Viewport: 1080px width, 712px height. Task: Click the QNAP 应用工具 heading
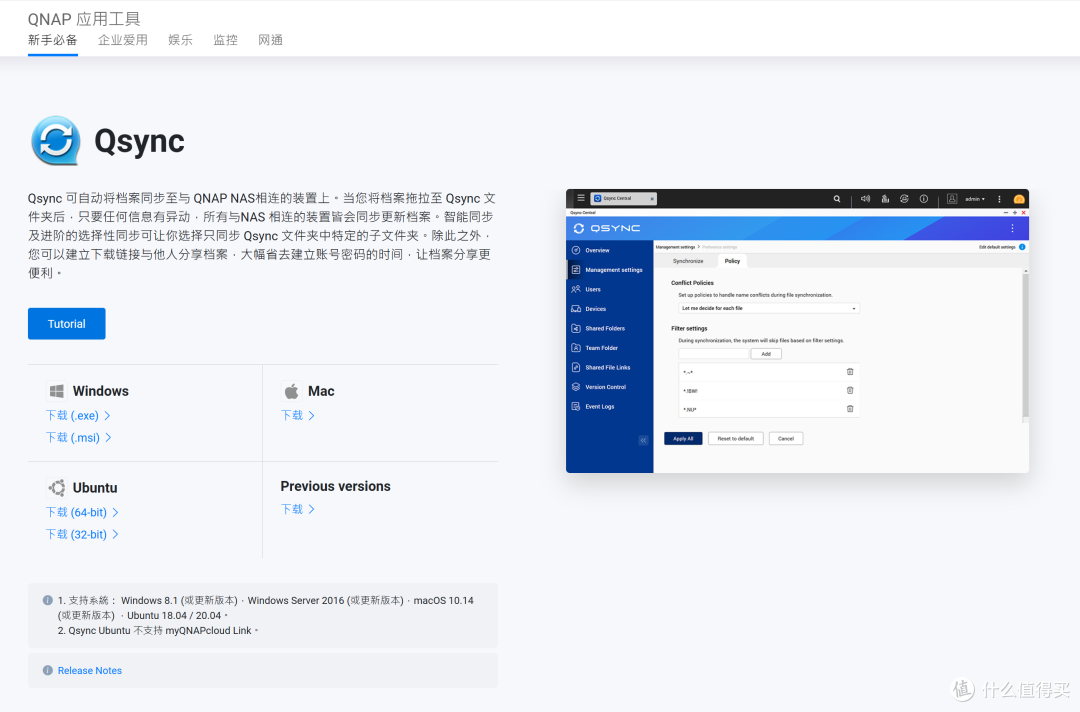84,19
